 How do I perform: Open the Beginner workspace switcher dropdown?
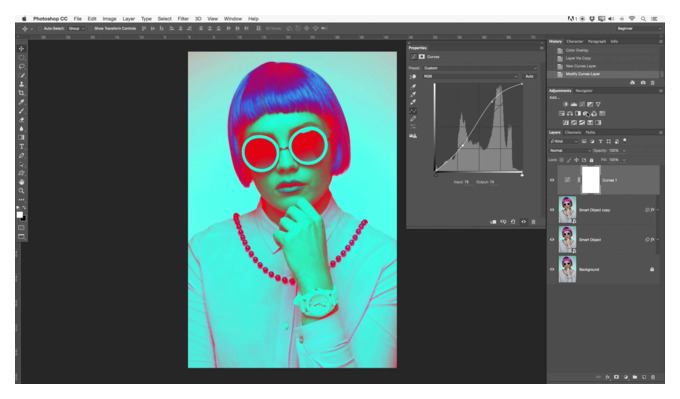[638, 29]
